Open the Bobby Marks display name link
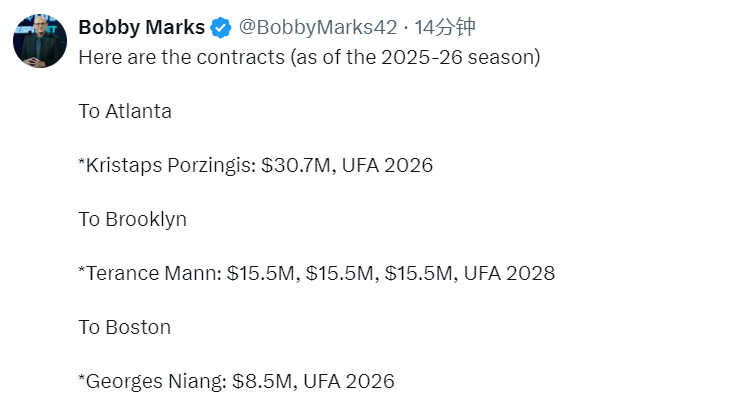Image resolution: width=755 pixels, height=401 pixels. tap(142, 27)
